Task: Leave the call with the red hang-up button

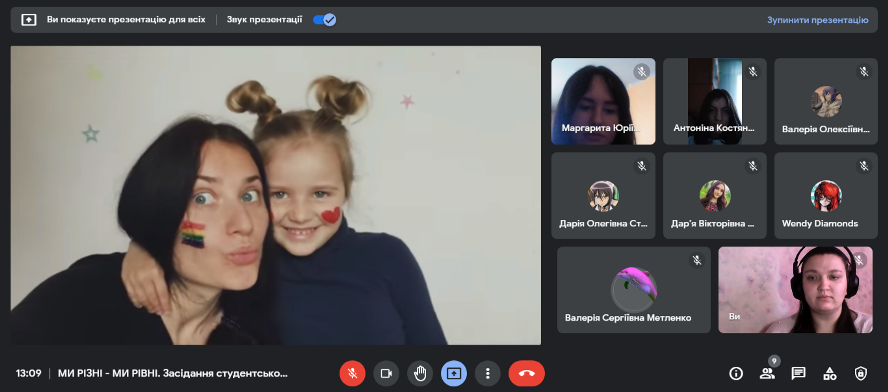Action: point(527,373)
